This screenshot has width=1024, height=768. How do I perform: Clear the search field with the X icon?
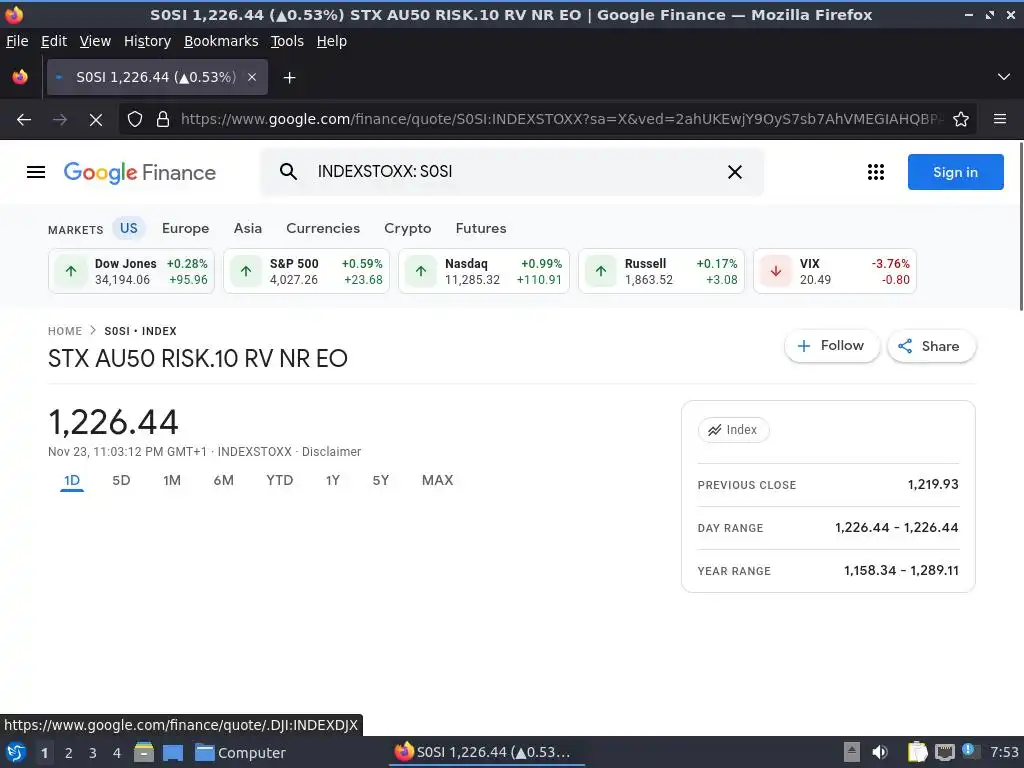(x=735, y=172)
